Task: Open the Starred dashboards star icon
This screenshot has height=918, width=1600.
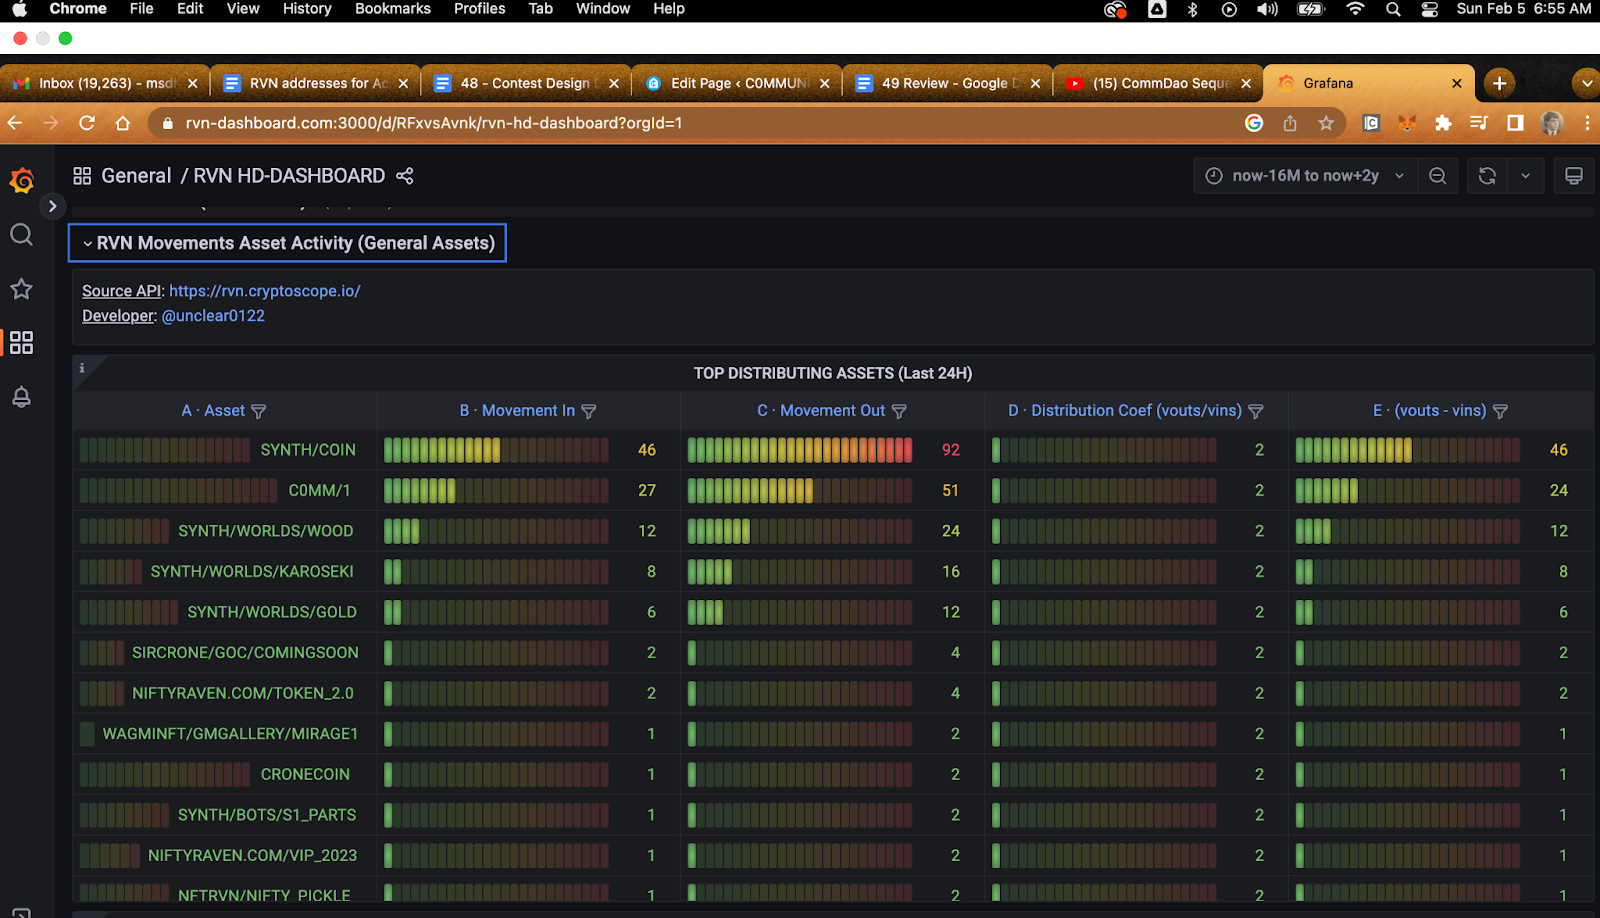Action: tap(21, 289)
